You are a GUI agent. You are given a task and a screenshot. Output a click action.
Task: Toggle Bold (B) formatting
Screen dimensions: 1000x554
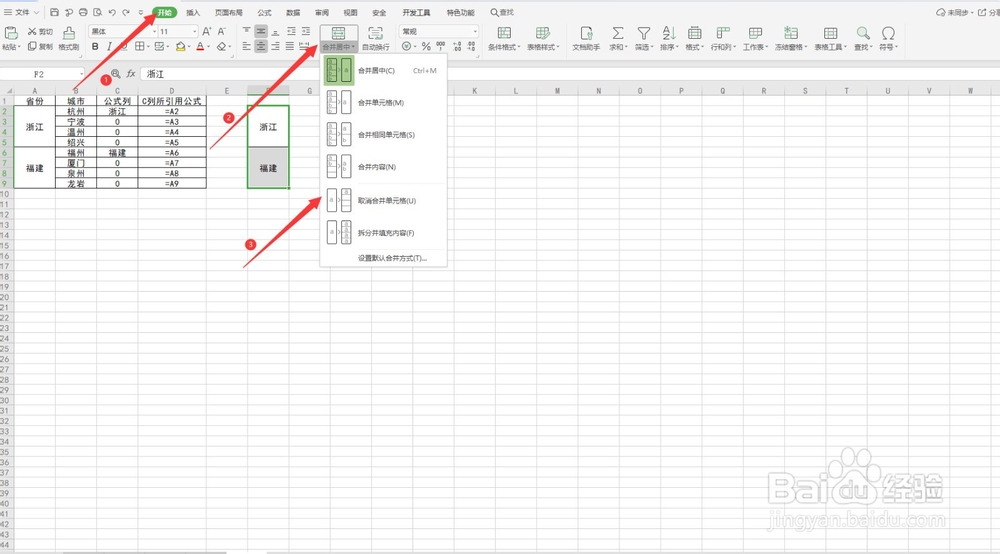point(95,47)
